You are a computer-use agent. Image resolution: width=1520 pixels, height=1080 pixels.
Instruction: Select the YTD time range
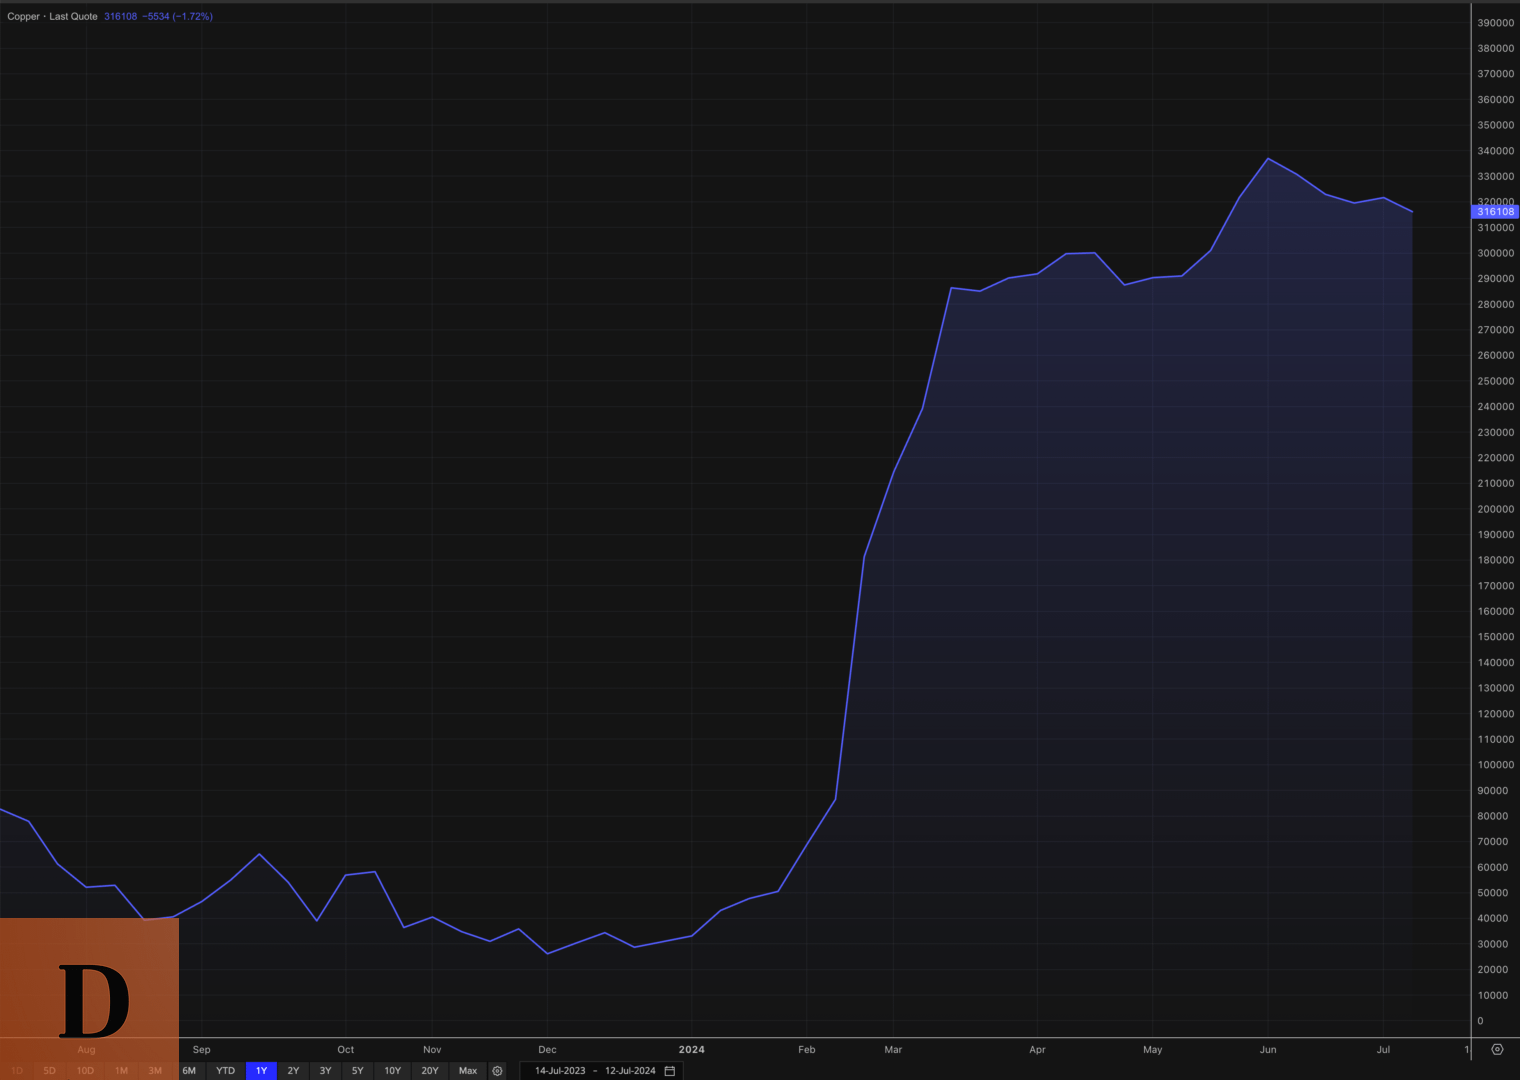226,1071
